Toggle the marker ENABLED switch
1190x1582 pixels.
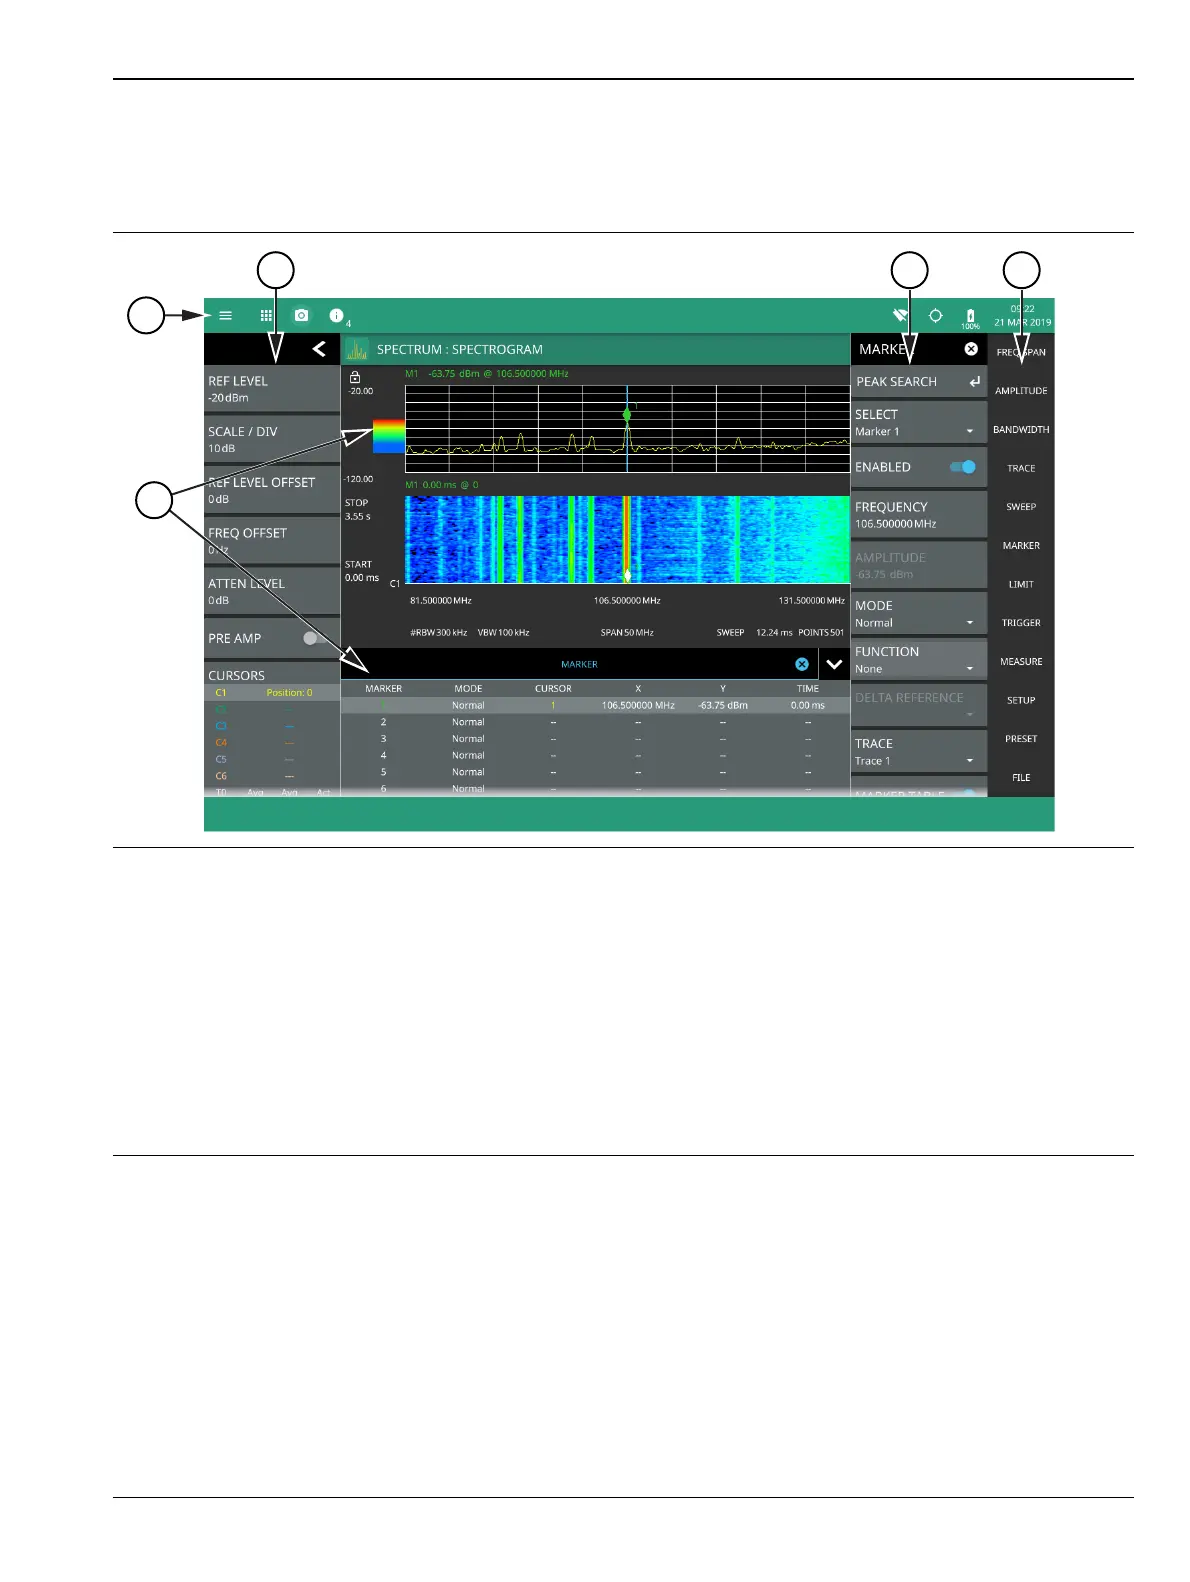pos(962,467)
